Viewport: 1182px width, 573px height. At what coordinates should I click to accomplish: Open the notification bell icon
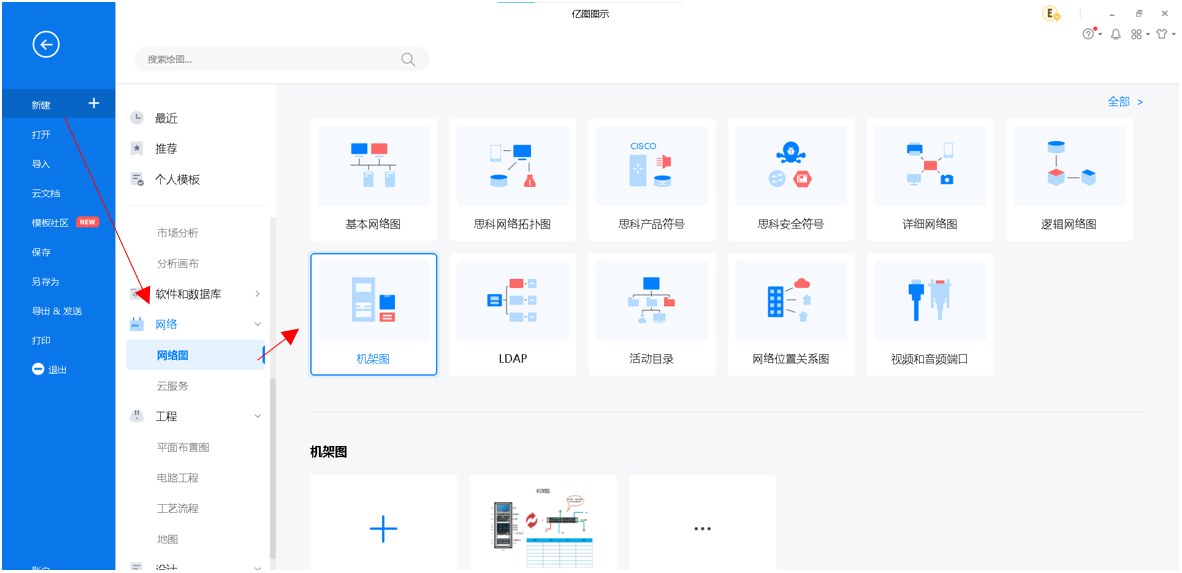pos(1115,34)
